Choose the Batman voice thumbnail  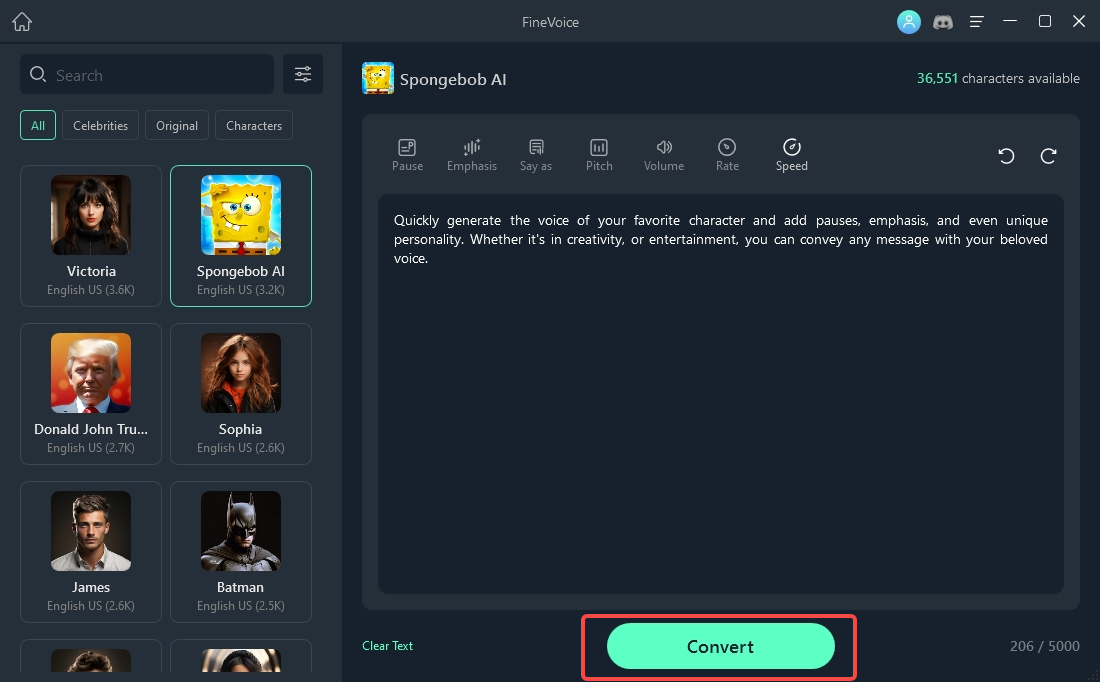click(241, 530)
